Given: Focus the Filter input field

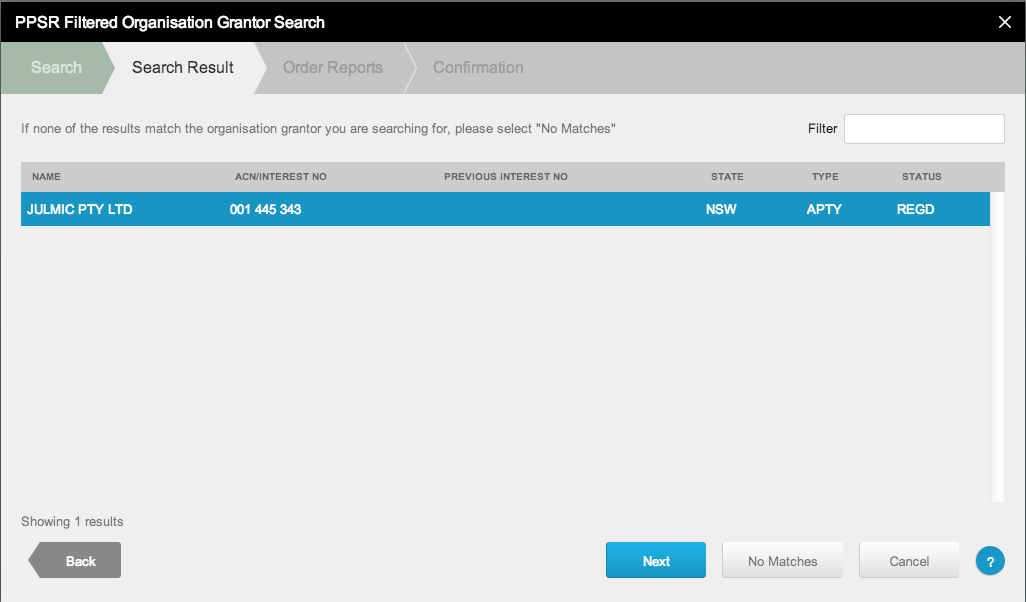Looking at the screenshot, I should tap(924, 129).
